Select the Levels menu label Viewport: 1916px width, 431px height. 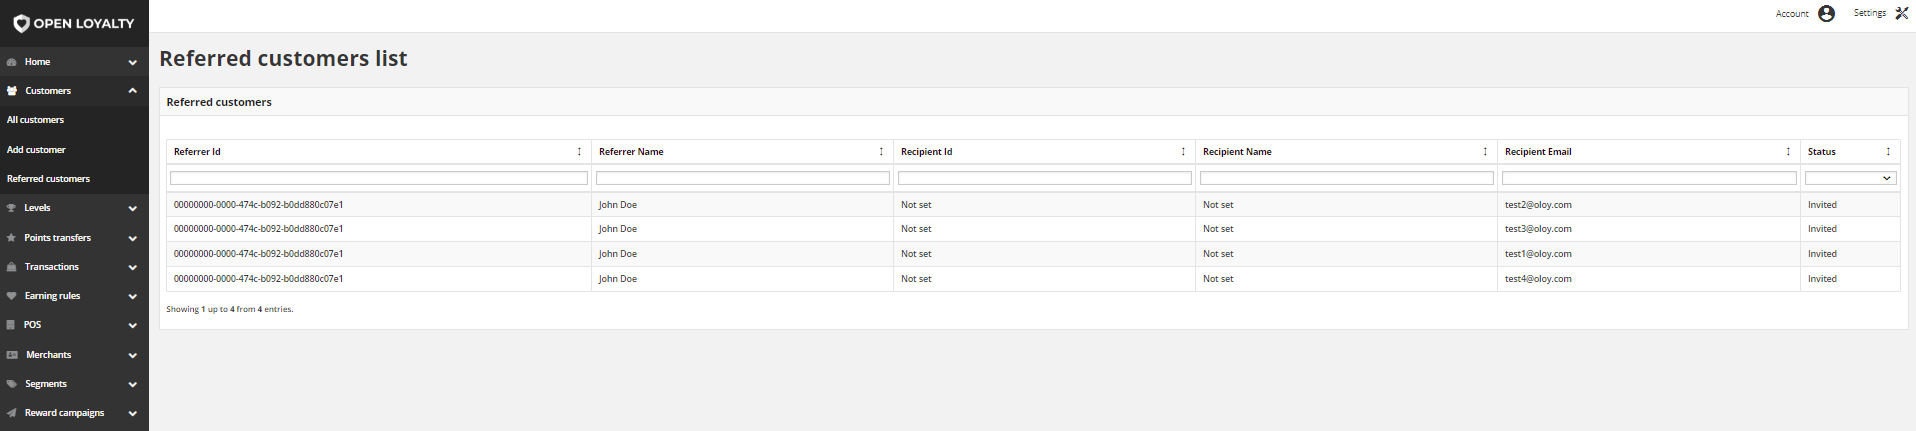[x=37, y=208]
